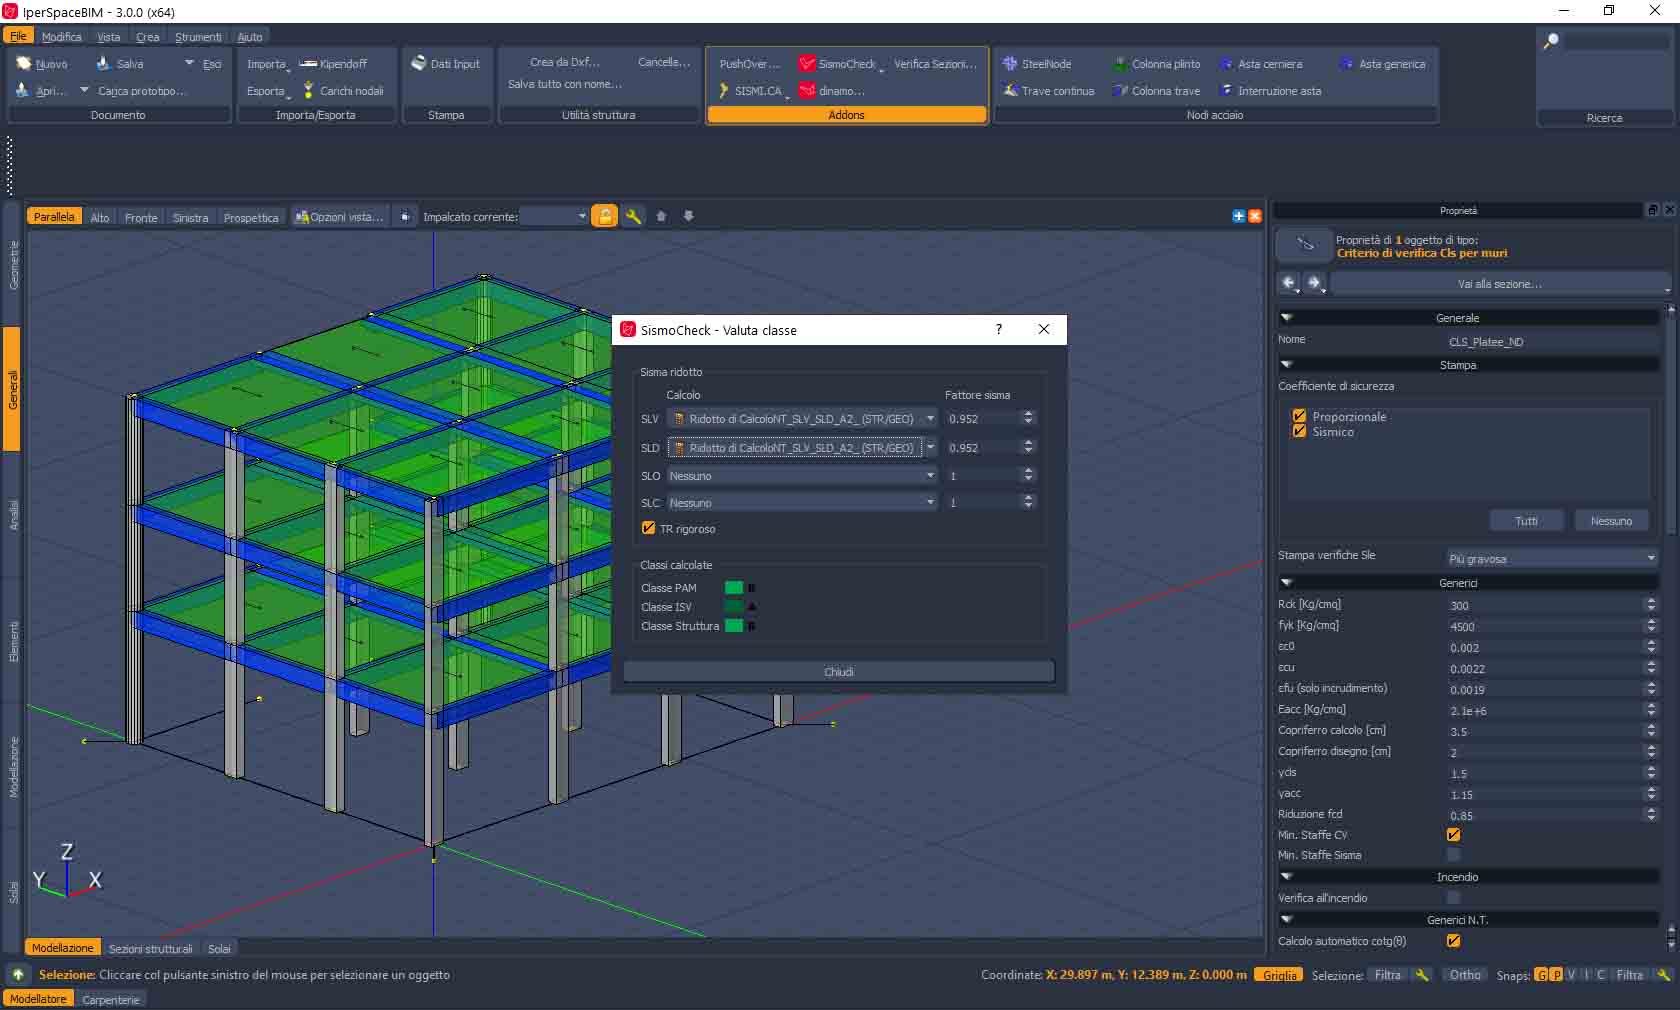Click the Nessuno button under coefficients
The image size is (1680, 1010).
pos(1611,520)
